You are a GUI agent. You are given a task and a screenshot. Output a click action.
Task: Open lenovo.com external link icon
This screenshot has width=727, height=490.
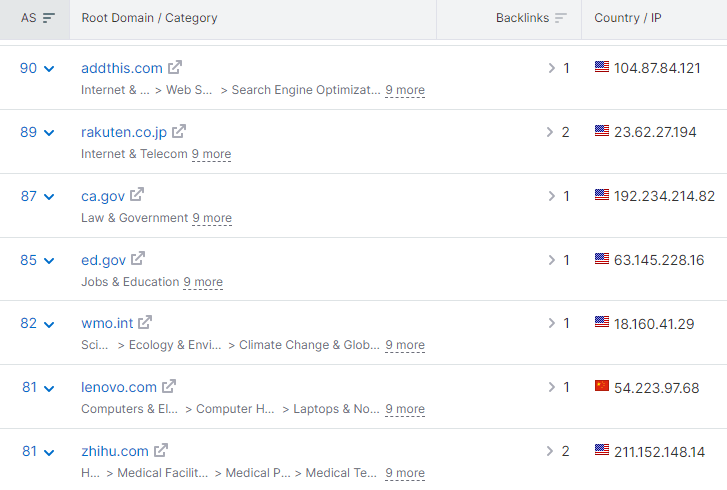coord(169,386)
